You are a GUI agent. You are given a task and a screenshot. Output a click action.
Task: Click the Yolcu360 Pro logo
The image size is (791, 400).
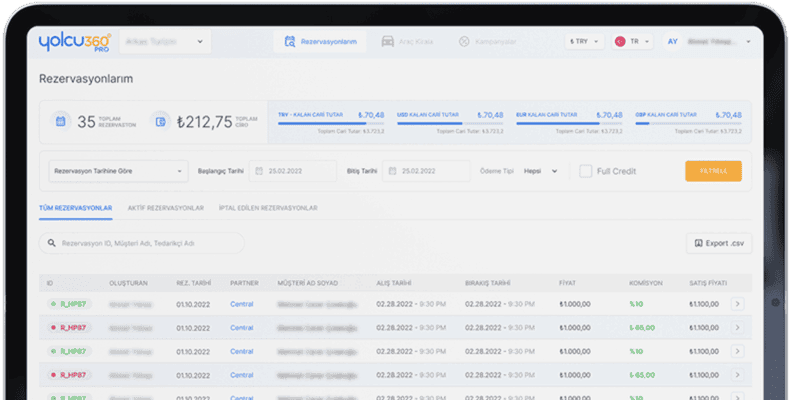pyautogui.click(x=76, y=42)
